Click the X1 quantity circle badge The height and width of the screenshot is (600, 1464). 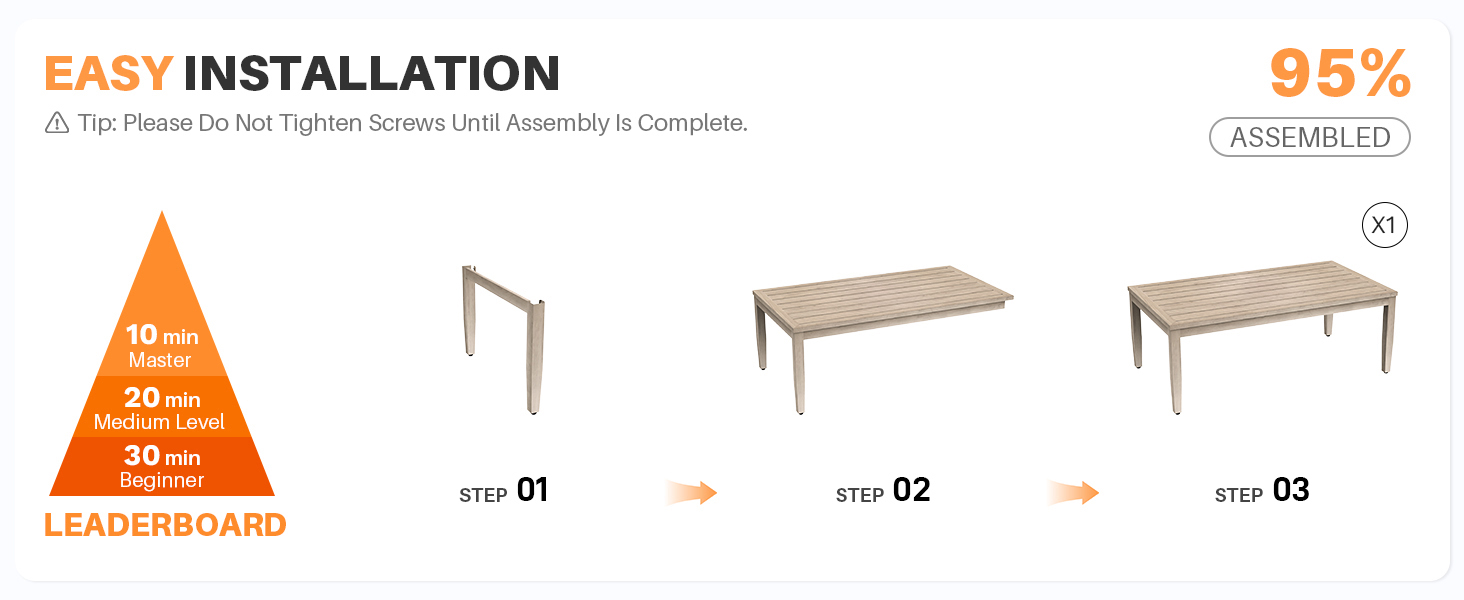[1384, 227]
